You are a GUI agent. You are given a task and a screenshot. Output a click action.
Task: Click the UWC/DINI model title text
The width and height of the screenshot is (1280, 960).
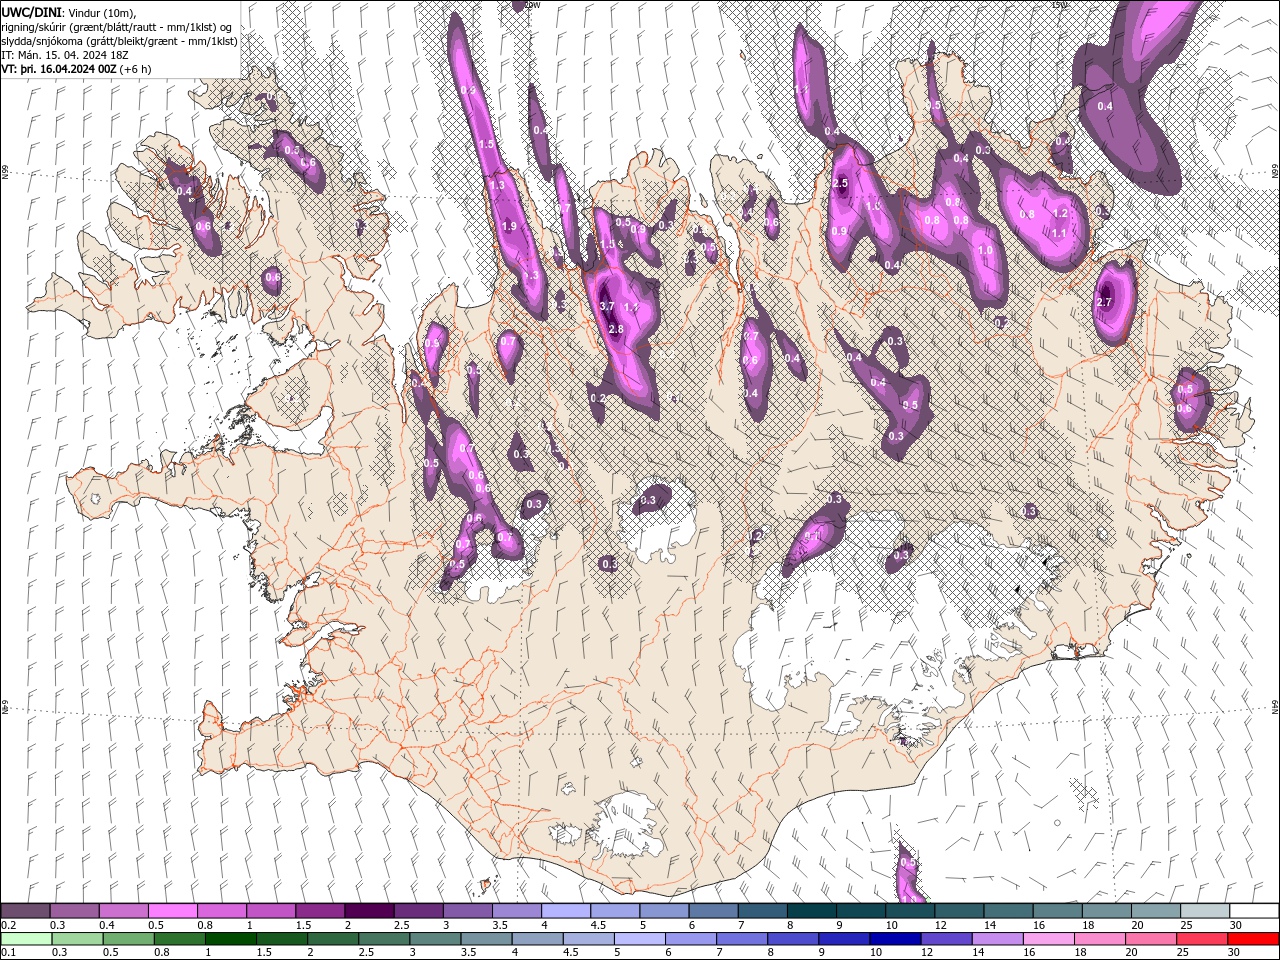(x=32, y=12)
